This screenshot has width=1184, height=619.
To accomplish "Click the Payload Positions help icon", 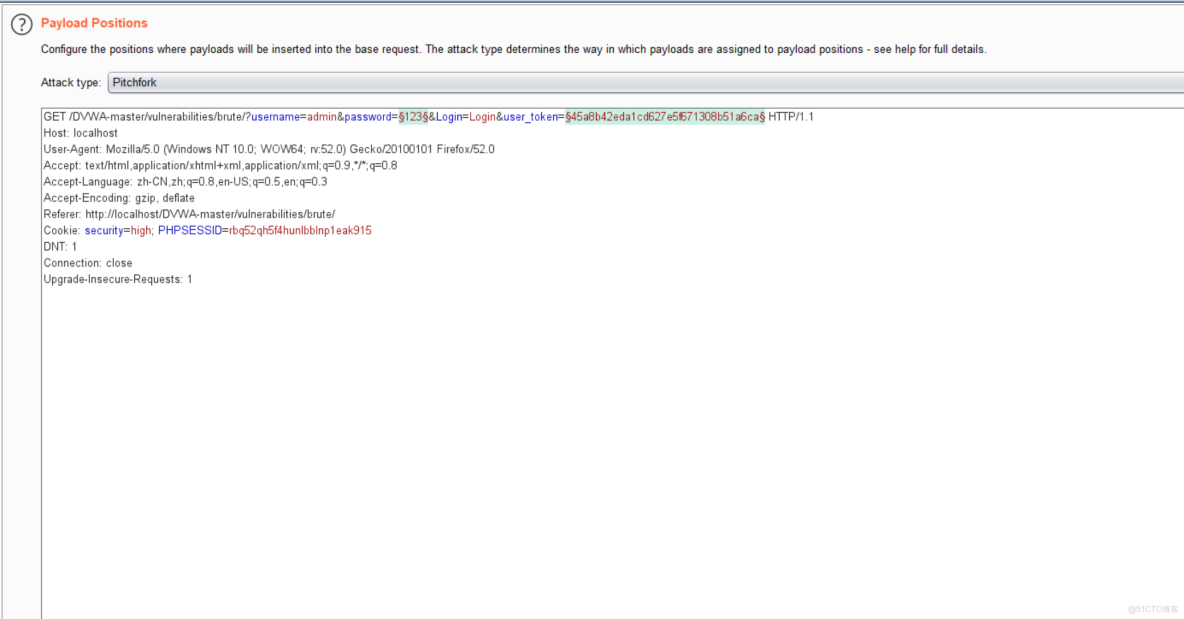I will click(x=20, y=23).
